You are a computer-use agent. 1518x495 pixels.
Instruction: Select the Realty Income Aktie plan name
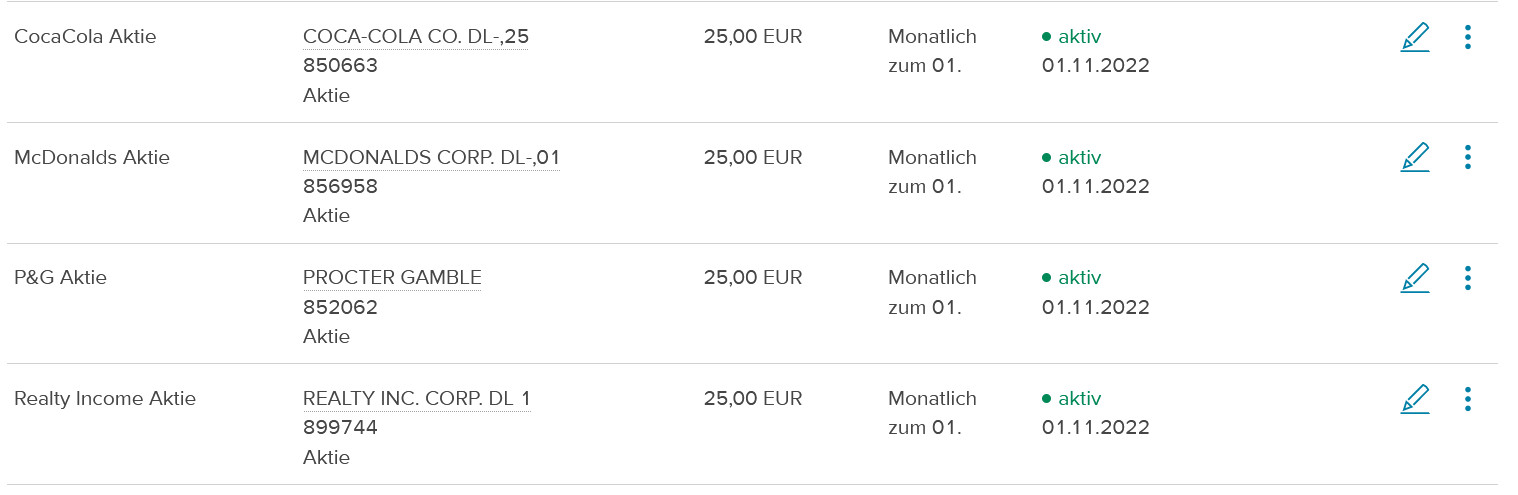click(105, 398)
